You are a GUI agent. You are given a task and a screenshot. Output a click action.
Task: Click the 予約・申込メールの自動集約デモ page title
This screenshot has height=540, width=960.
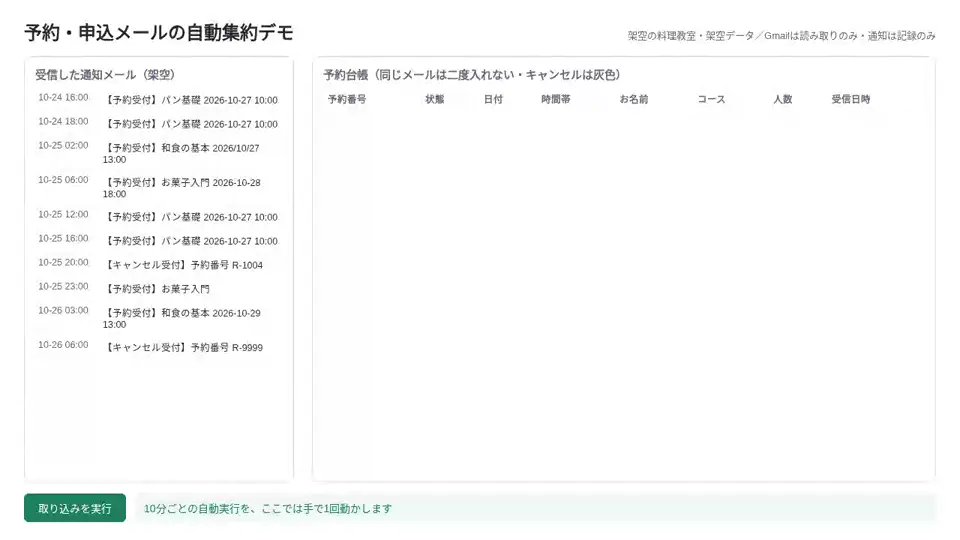pos(159,32)
